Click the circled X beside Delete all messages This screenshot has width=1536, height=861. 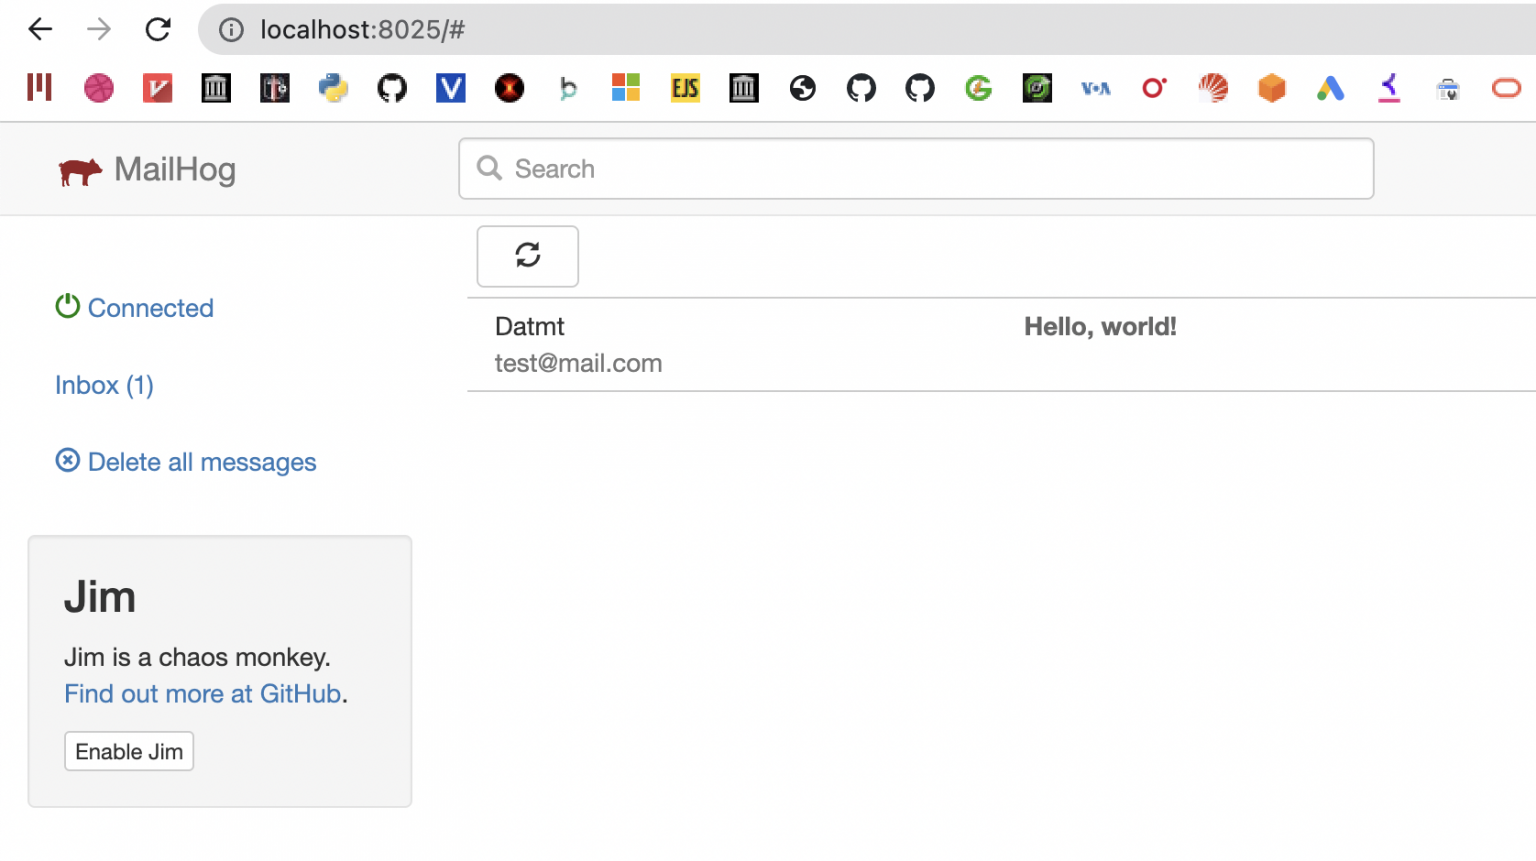click(x=67, y=460)
